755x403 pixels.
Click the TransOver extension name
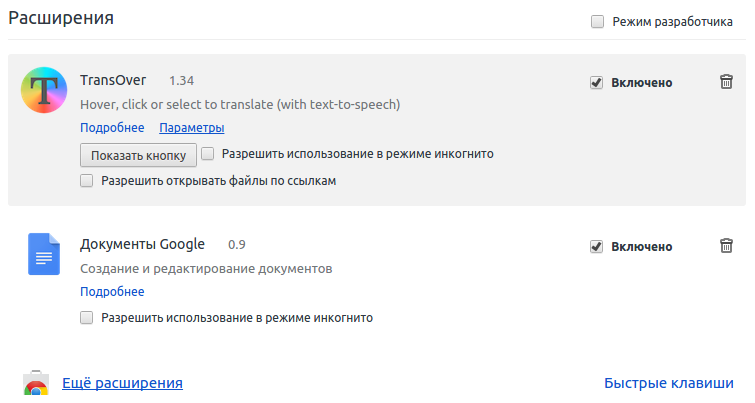(114, 79)
